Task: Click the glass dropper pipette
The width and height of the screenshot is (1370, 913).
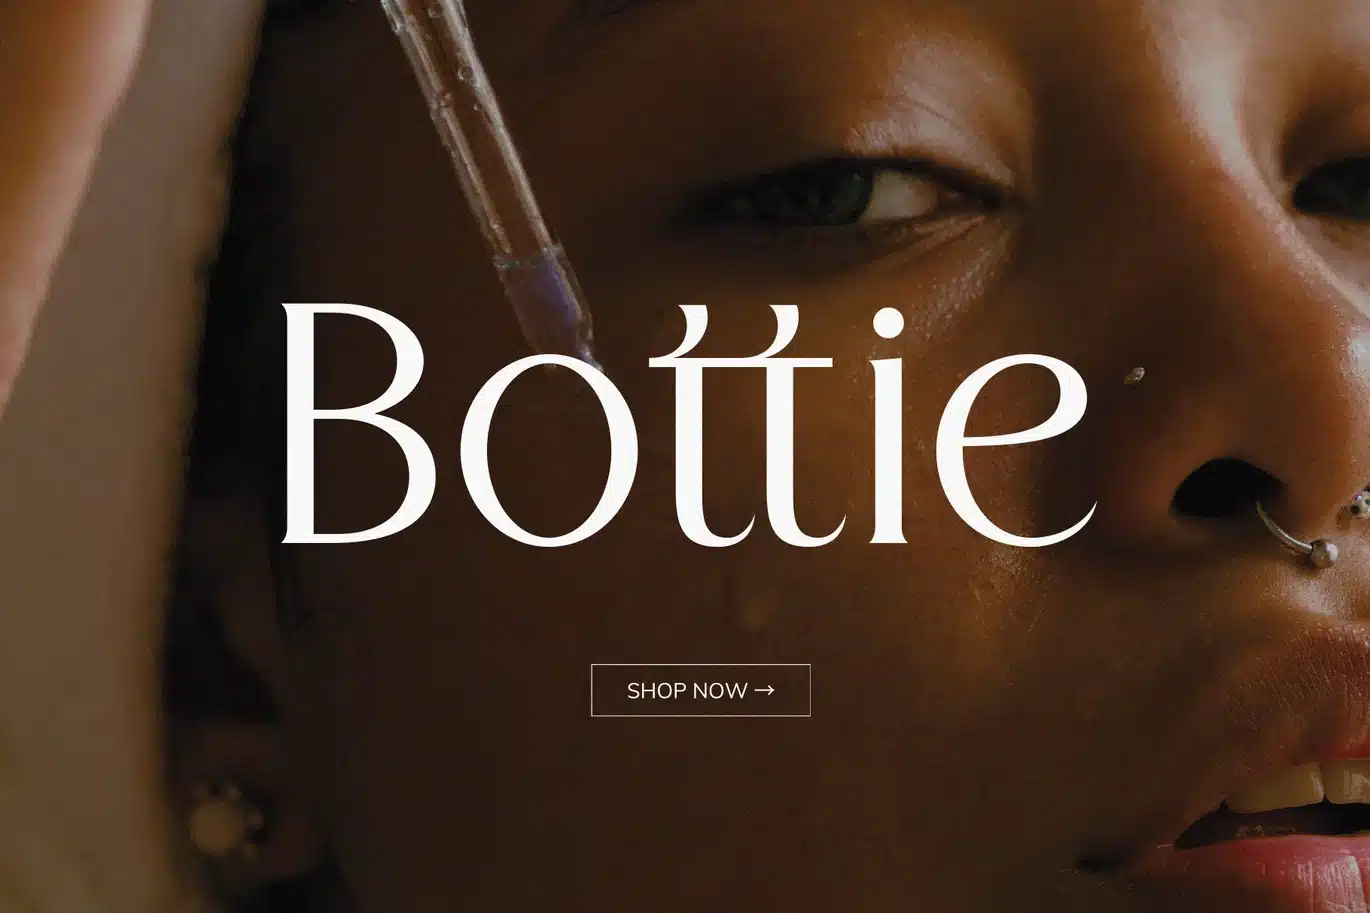Action: coord(490,180)
